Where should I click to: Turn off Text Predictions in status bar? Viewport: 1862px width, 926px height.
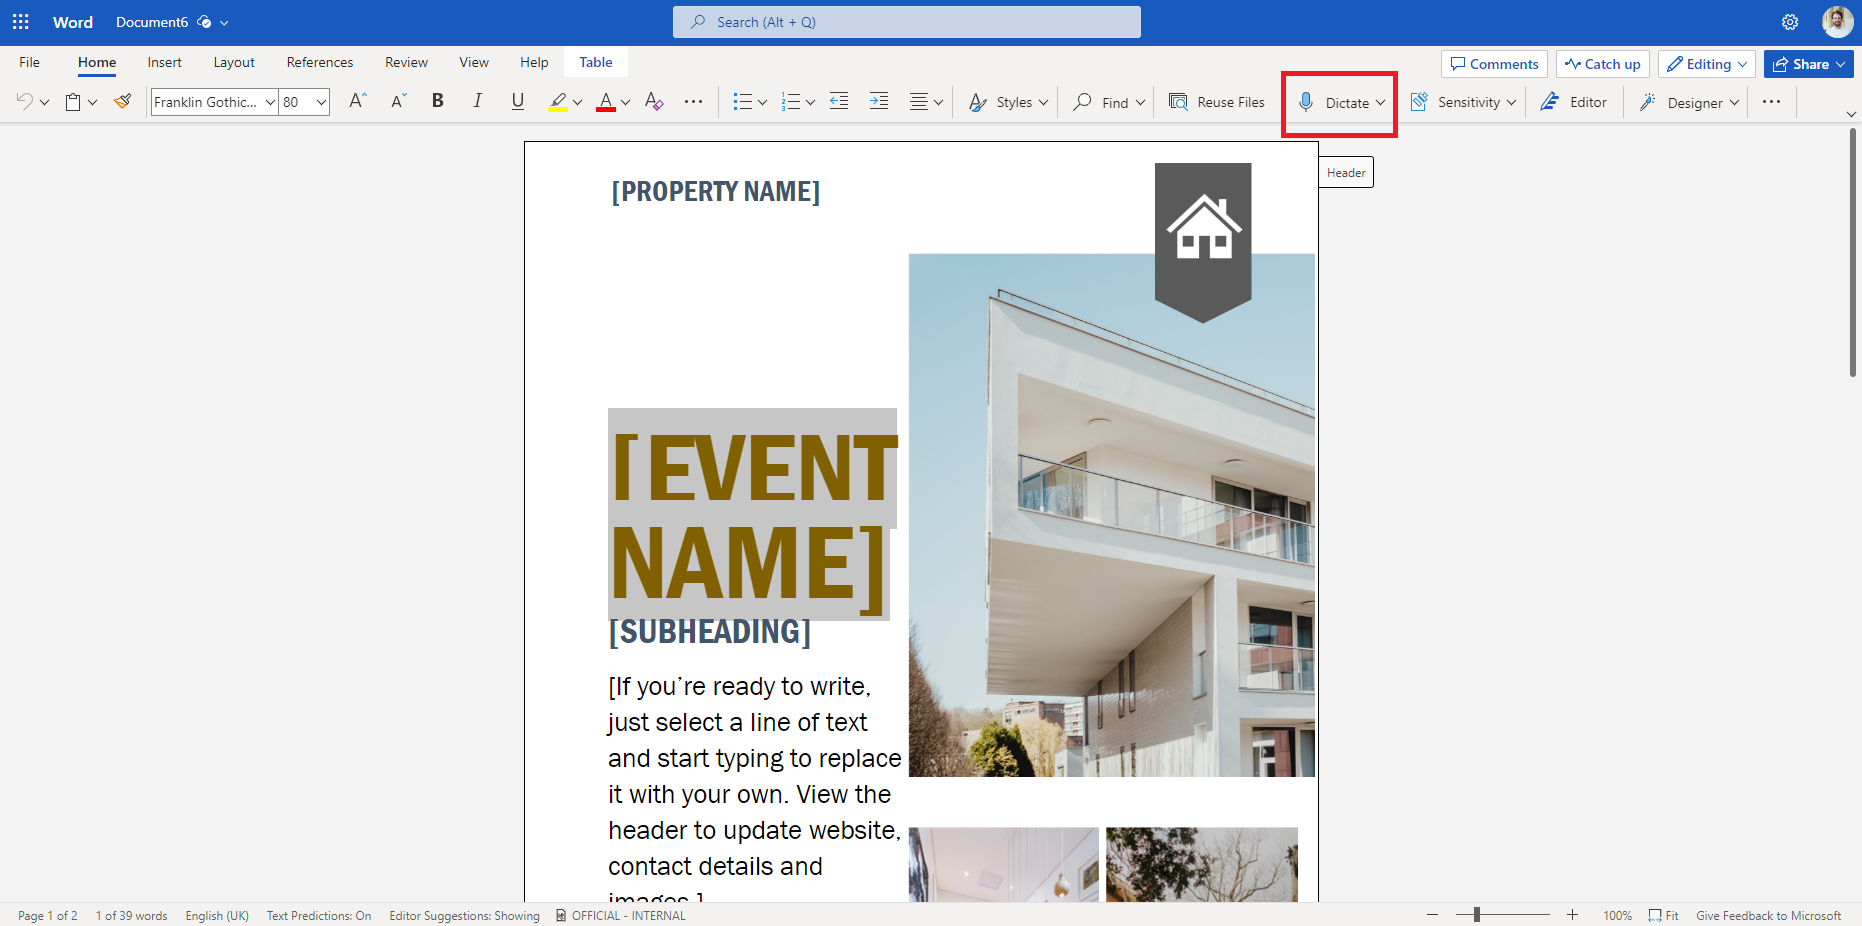click(318, 915)
